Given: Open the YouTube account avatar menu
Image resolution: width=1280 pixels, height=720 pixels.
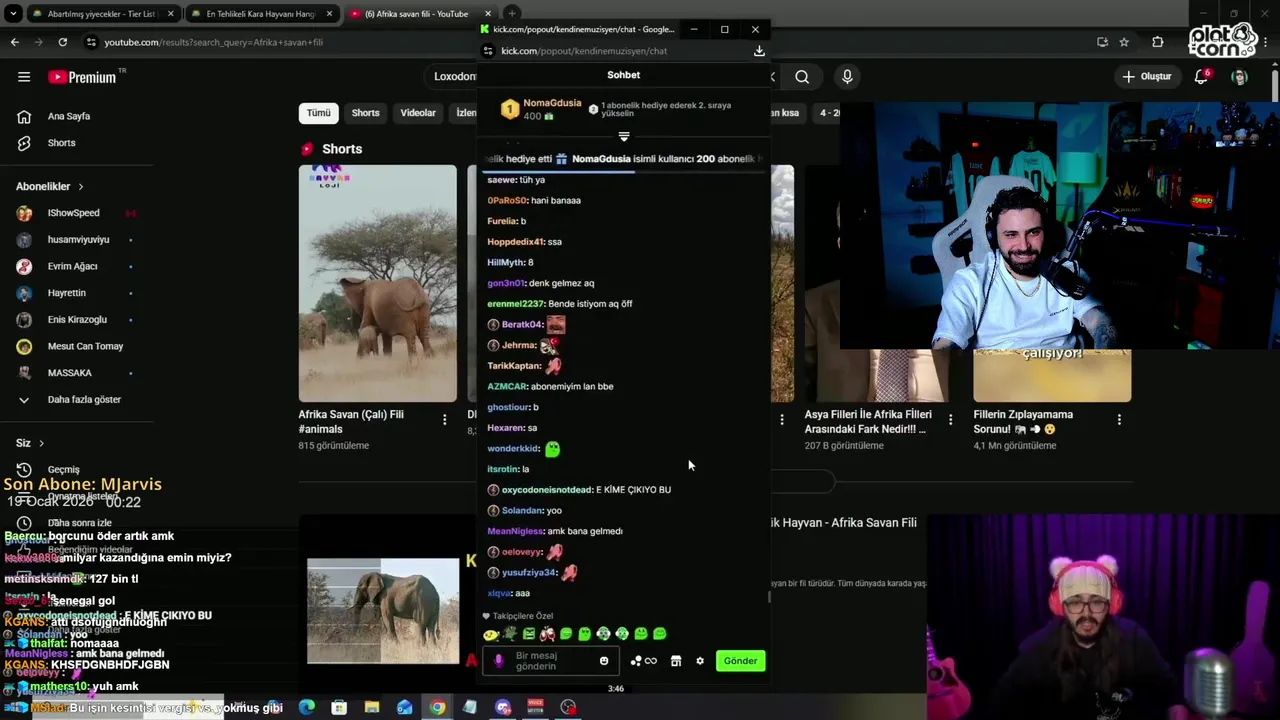Looking at the screenshot, I should 1240,77.
